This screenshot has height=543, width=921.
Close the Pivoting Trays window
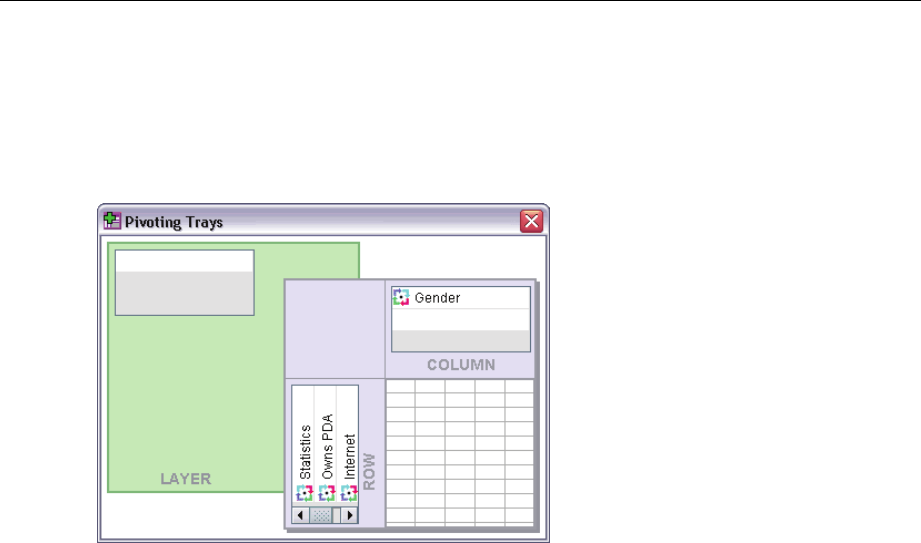pyautogui.click(x=531, y=222)
